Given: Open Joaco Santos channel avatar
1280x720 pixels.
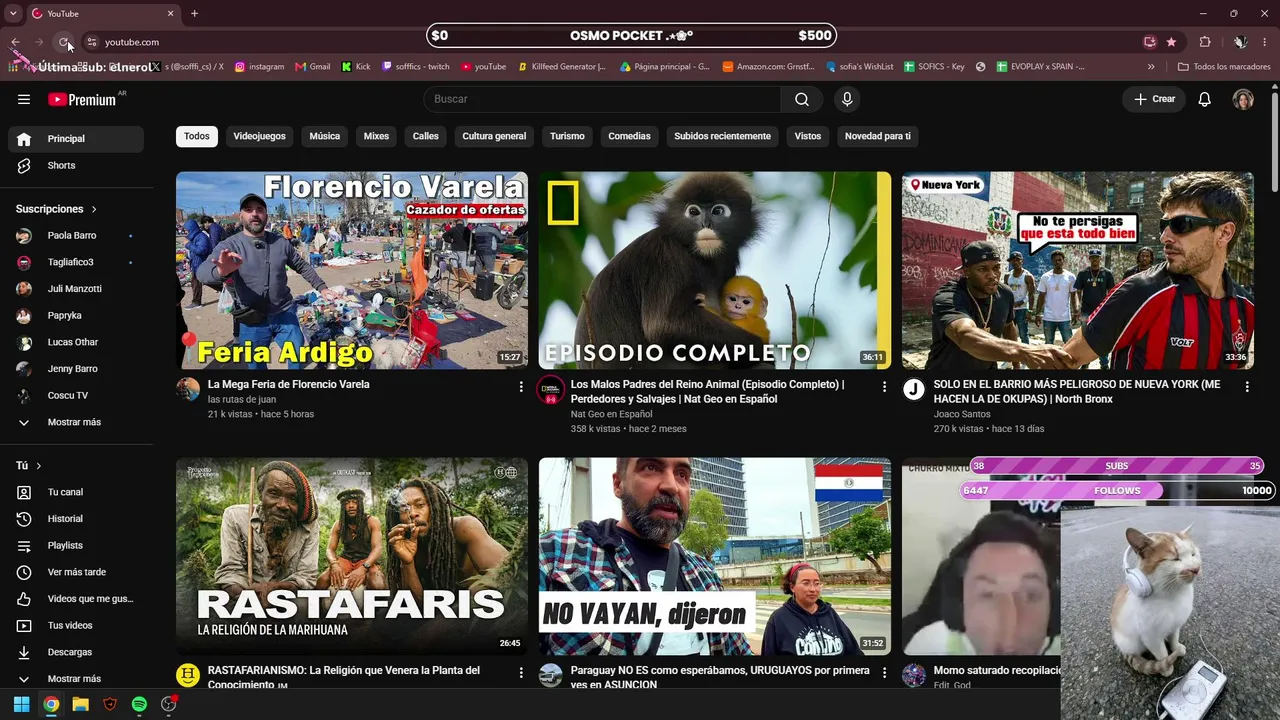Looking at the screenshot, I should point(914,390).
